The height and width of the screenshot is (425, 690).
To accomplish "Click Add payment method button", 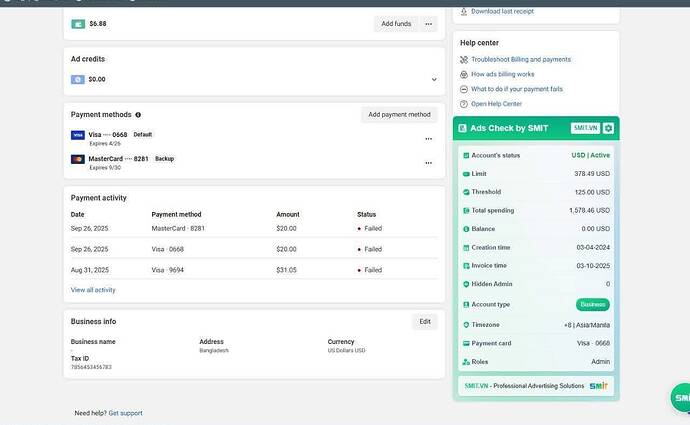I will pyautogui.click(x=399, y=114).
